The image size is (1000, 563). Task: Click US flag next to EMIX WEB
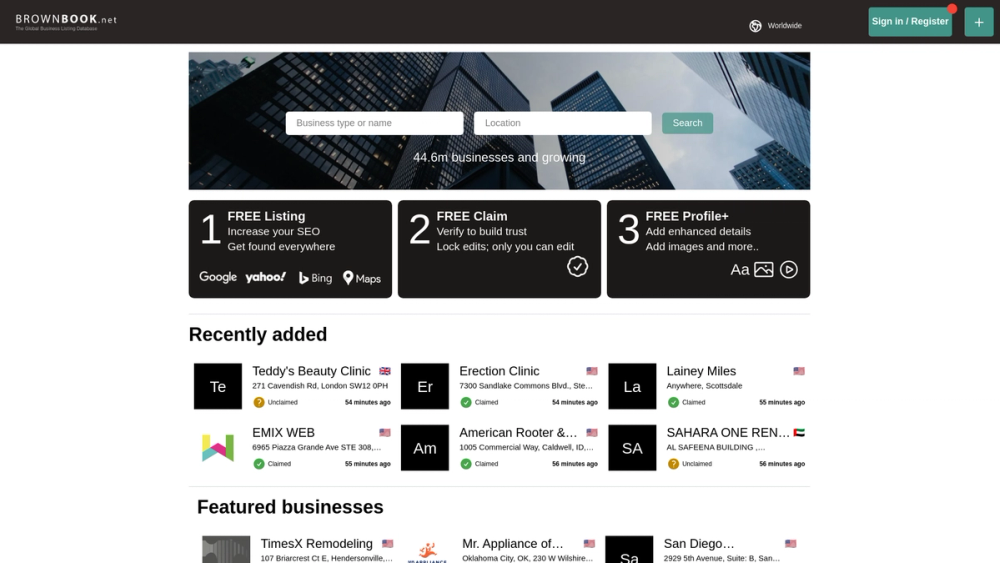[385, 432]
